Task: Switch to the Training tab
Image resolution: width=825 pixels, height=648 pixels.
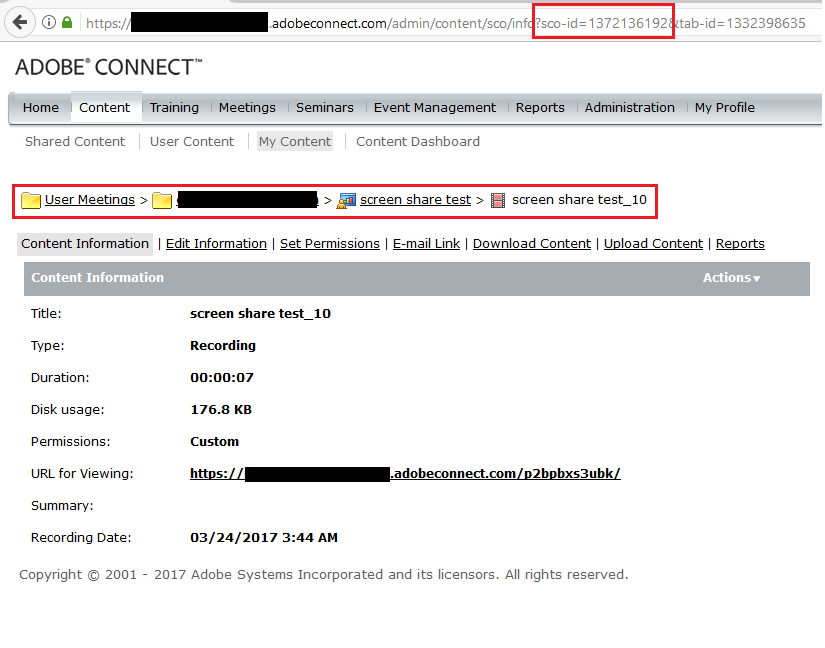Action: tap(174, 107)
